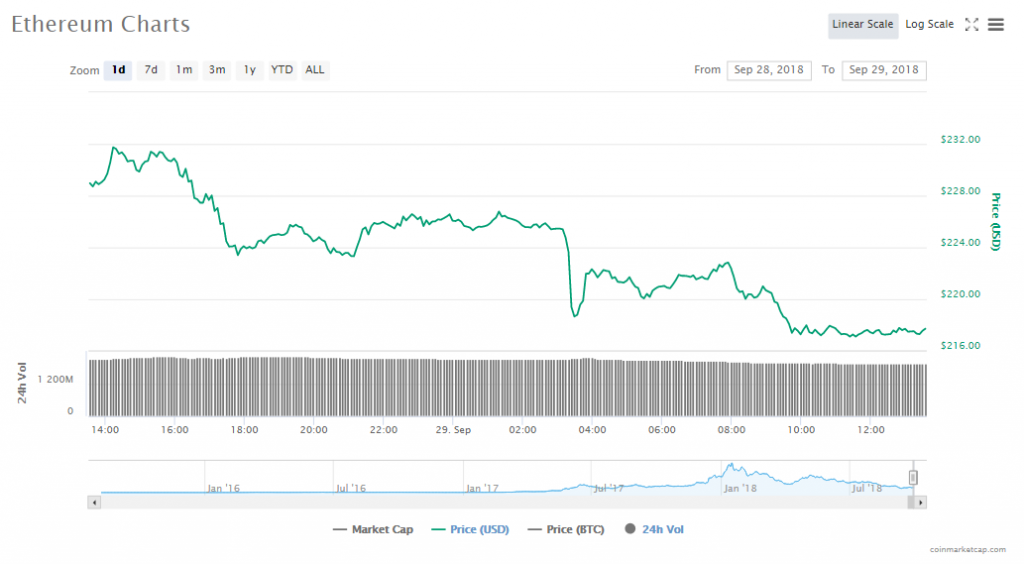Show ALL historical data
Screen dimensions: 1024x564
pyautogui.click(x=315, y=70)
